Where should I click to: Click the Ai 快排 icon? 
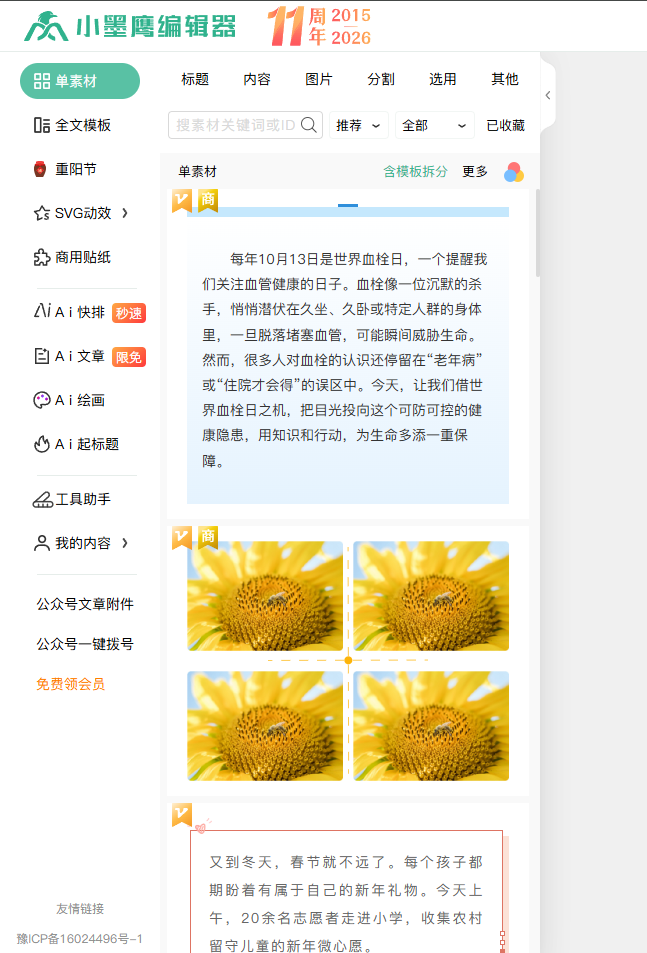42,311
